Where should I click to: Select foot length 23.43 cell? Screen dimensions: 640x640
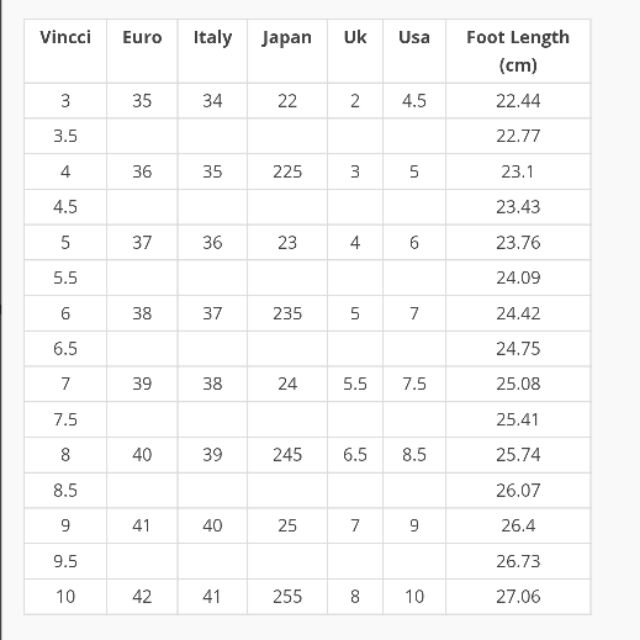(x=517, y=207)
